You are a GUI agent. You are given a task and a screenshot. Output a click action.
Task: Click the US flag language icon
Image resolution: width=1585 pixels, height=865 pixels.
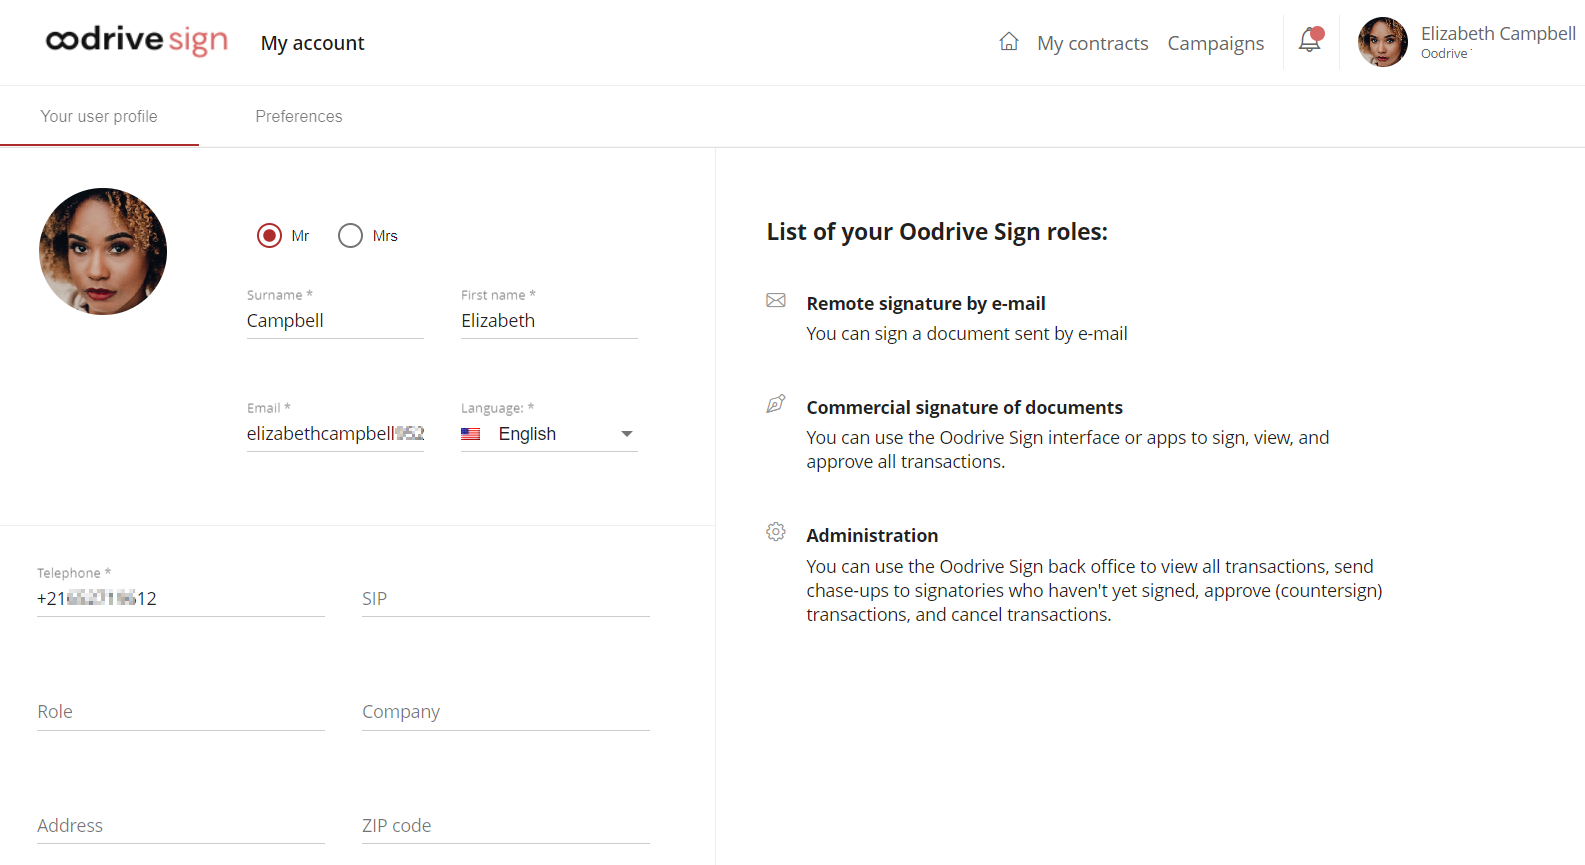click(x=471, y=434)
